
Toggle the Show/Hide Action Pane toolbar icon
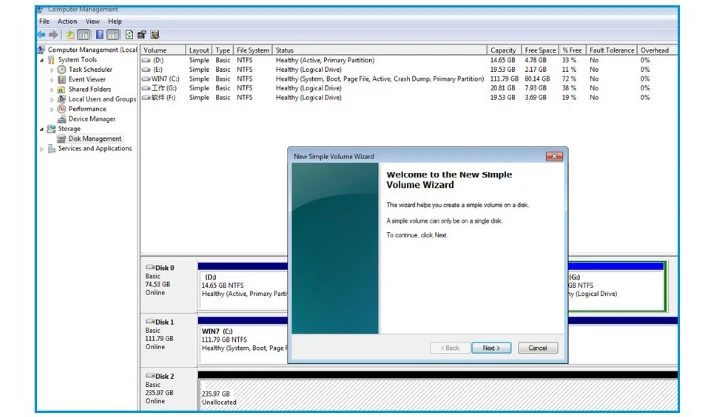click(113, 35)
